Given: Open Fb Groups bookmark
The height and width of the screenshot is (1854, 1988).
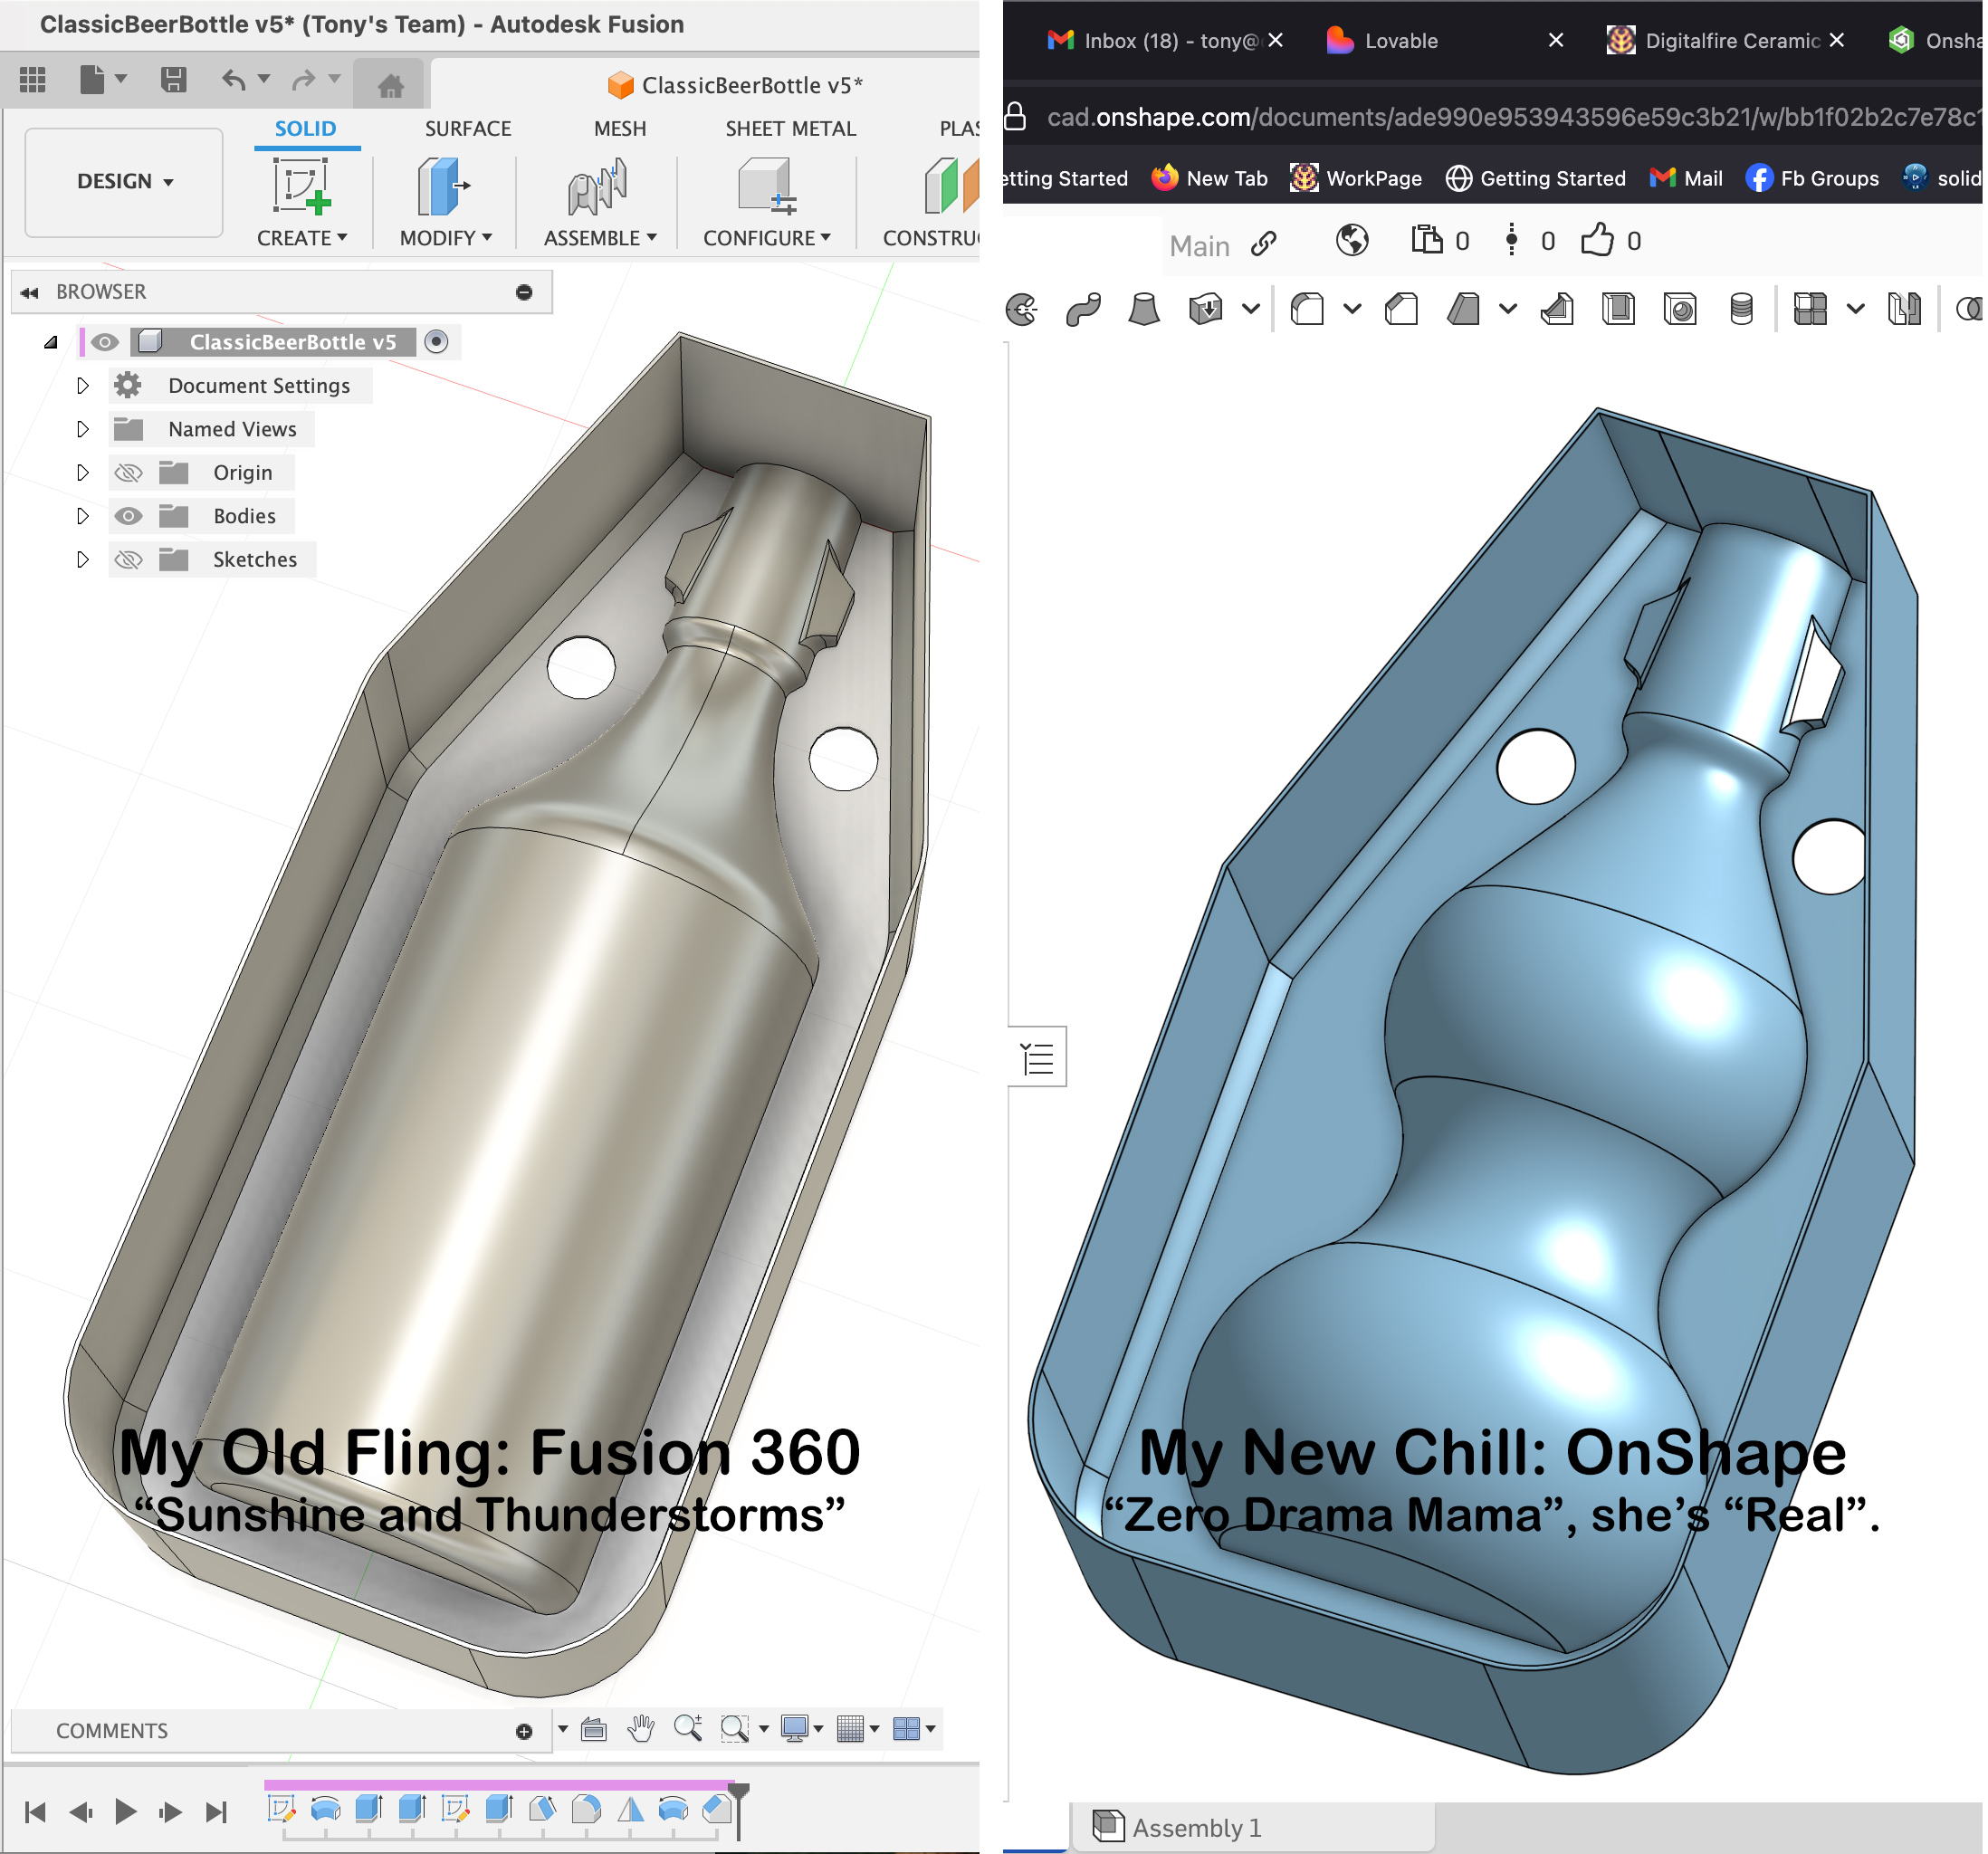Looking at the screenshot, I should coord(1812,178).
